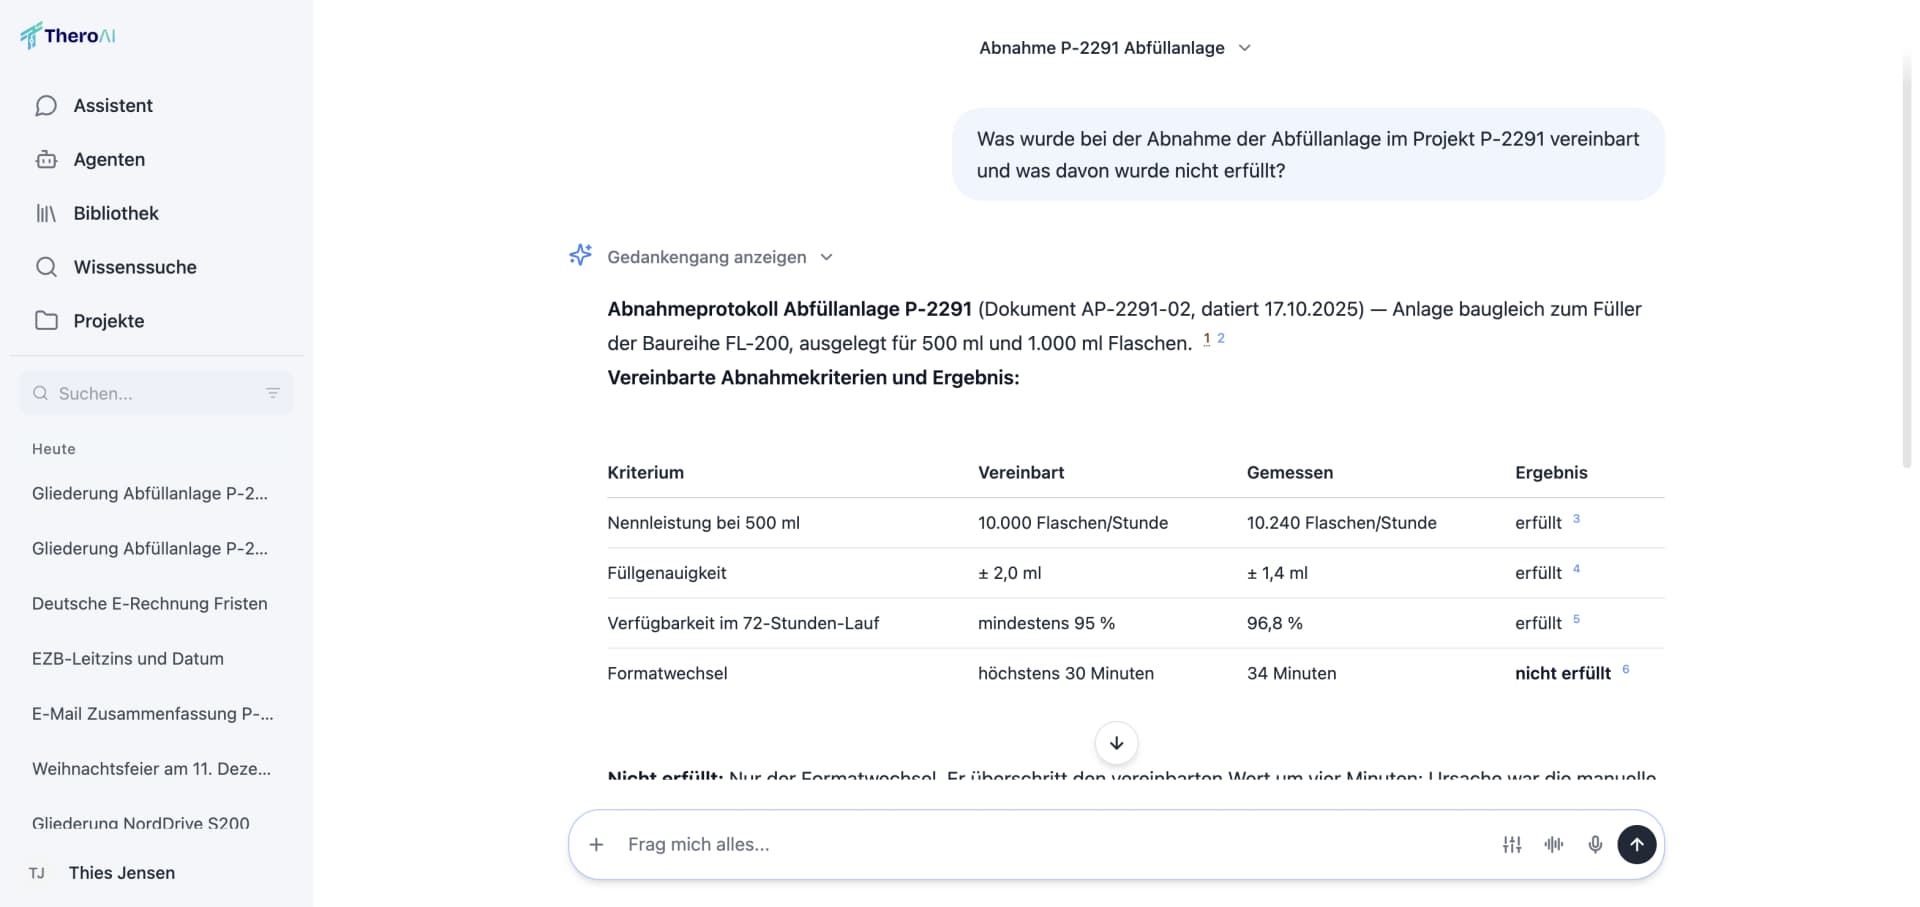Click the plus attachment icon in prompt box
This screenshot has height=907, width=1920.
596,845
